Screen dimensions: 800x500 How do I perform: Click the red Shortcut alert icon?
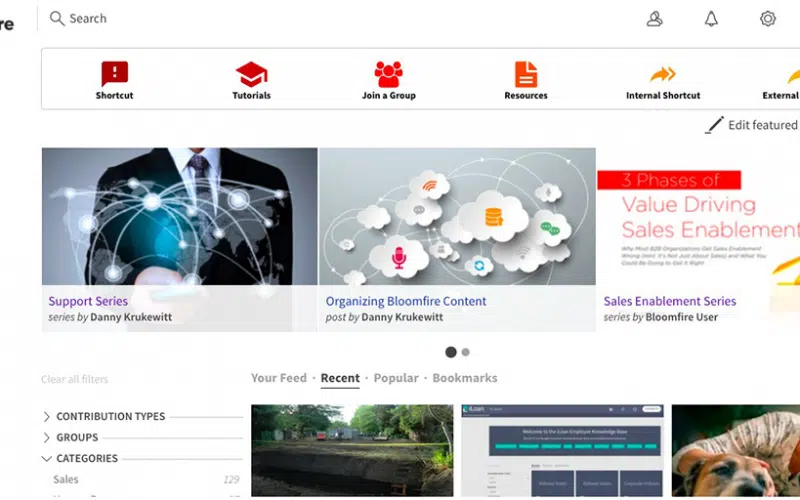[x=114, y=74]
